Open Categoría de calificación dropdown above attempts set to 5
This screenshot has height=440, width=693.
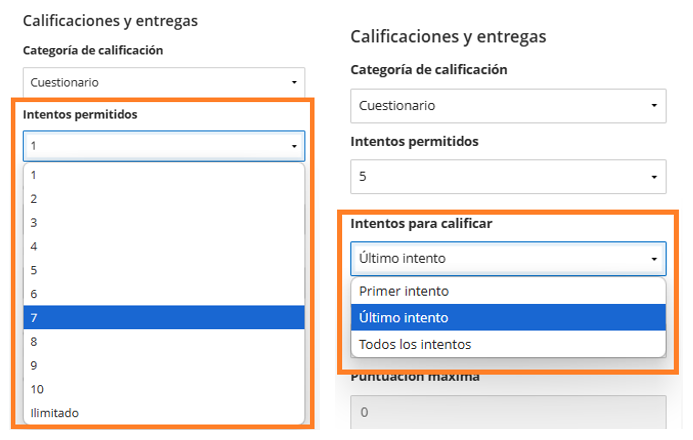507,105
